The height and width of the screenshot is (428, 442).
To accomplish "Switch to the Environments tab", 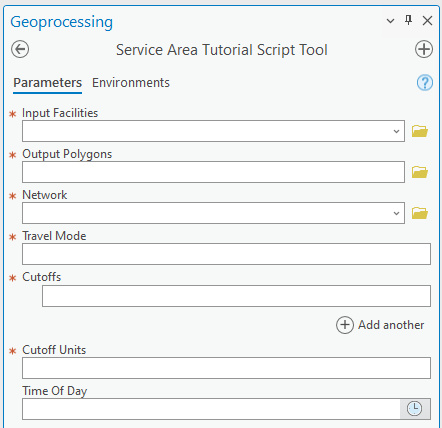I will (x=131, y=83).
